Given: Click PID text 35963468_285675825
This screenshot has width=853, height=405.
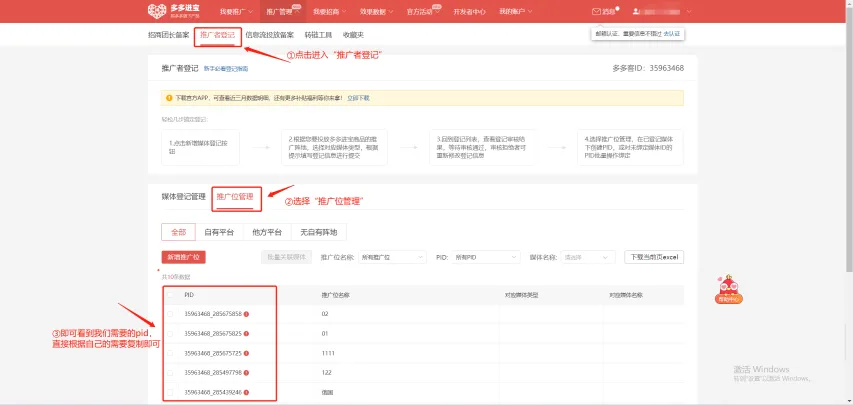Looking at the screenshot, I should point(213,334).
